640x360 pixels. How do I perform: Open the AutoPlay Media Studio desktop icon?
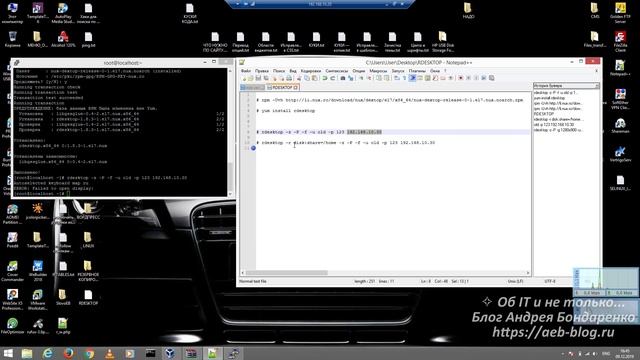click(x=63, y=13)
